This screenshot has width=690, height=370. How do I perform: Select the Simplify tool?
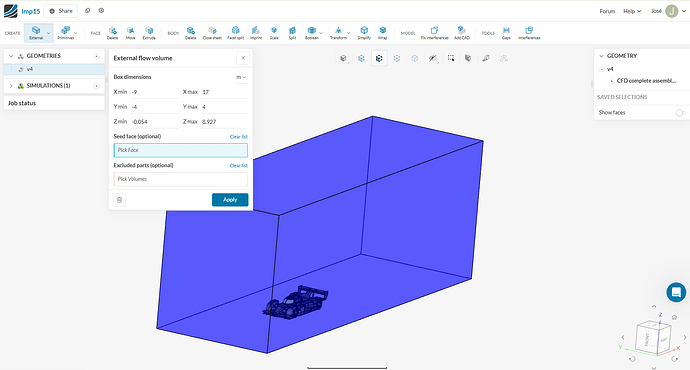pyautogui.click(x=364, y=33)
